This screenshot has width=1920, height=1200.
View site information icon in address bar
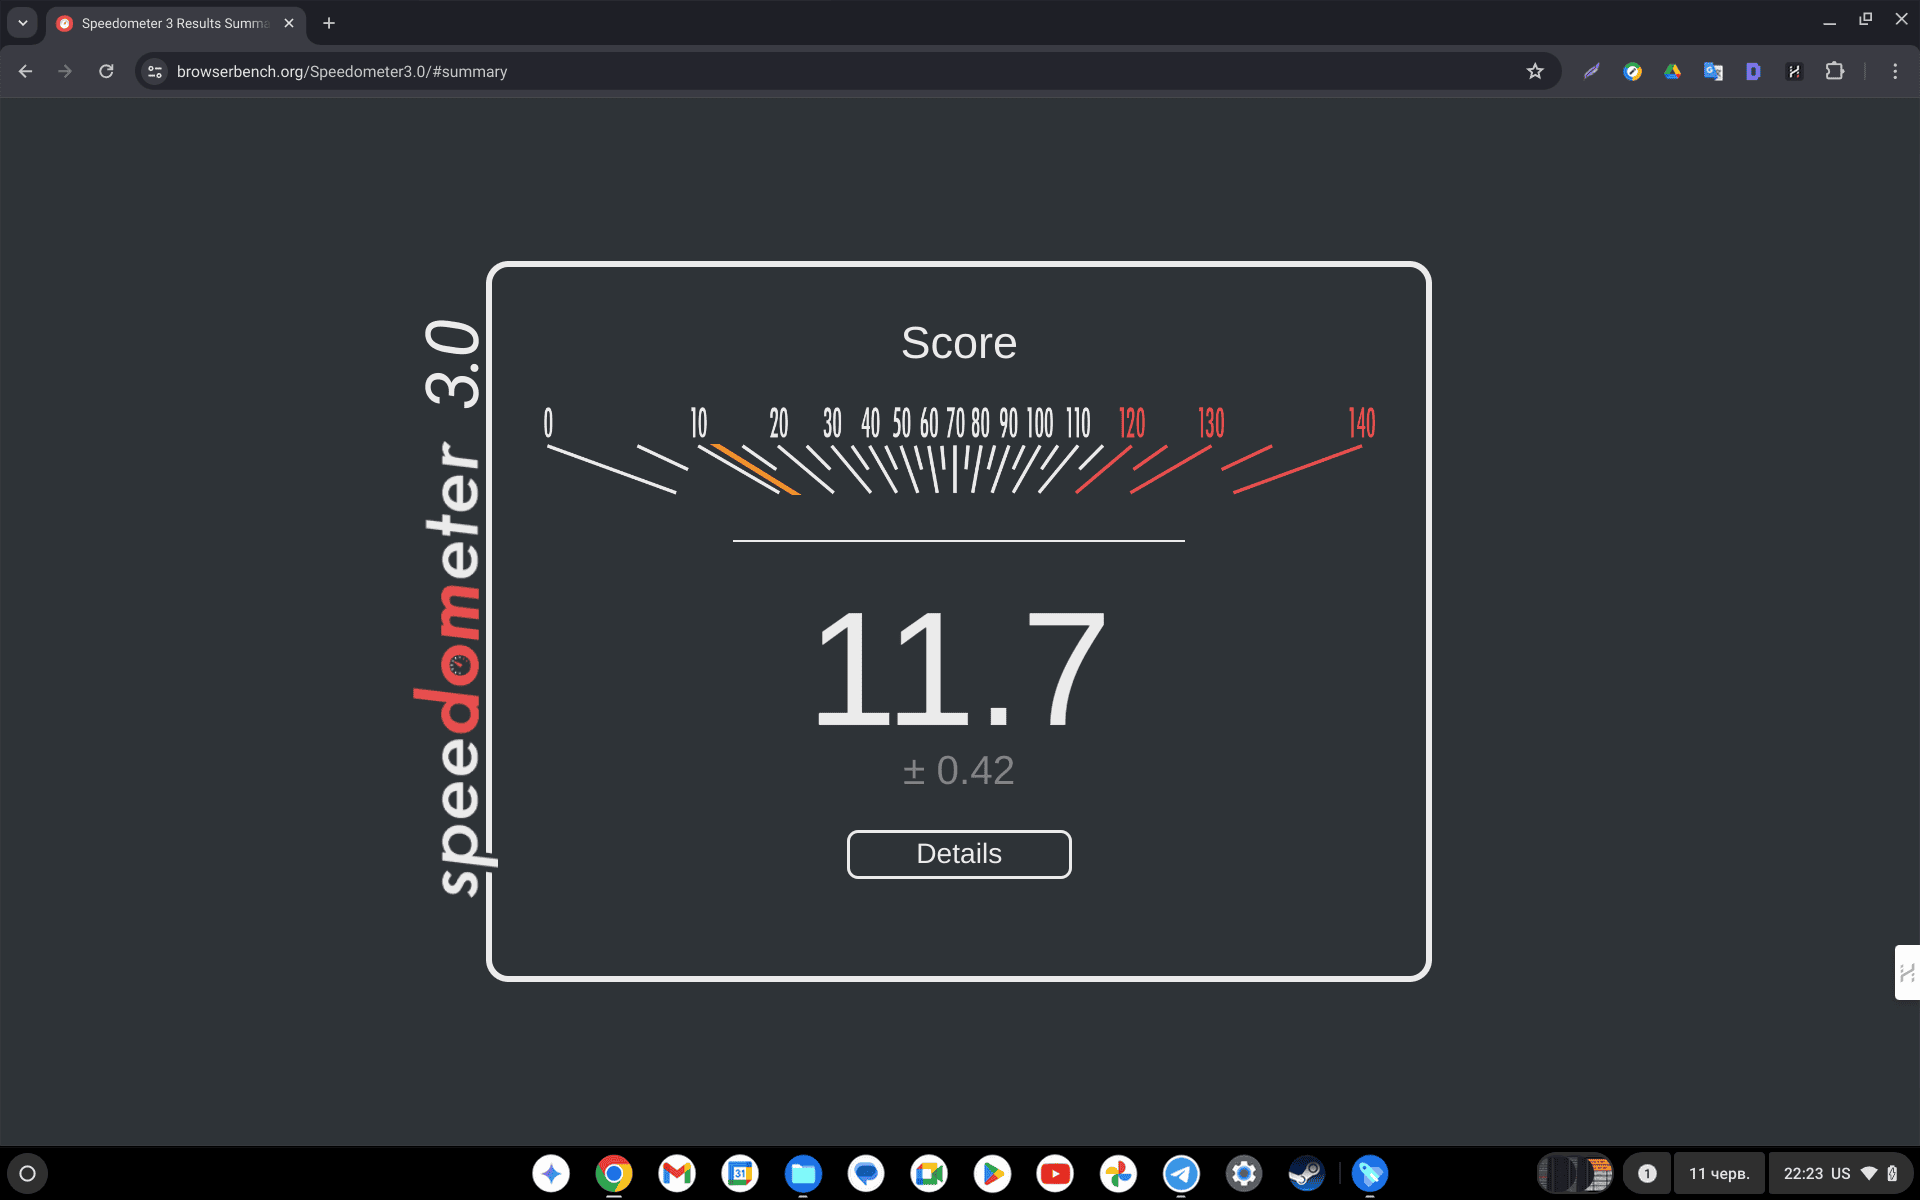tap(154, 71)
